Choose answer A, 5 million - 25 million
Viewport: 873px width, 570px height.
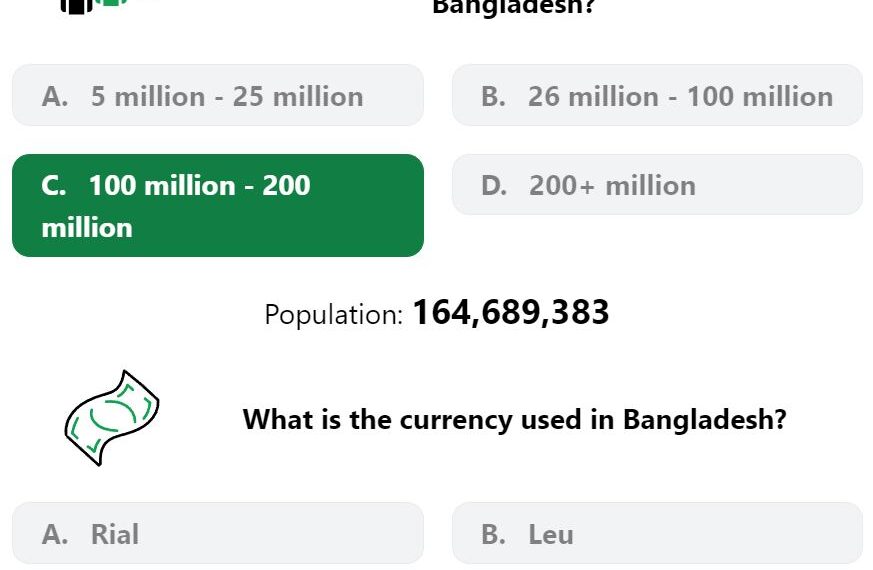coord(218,95)
